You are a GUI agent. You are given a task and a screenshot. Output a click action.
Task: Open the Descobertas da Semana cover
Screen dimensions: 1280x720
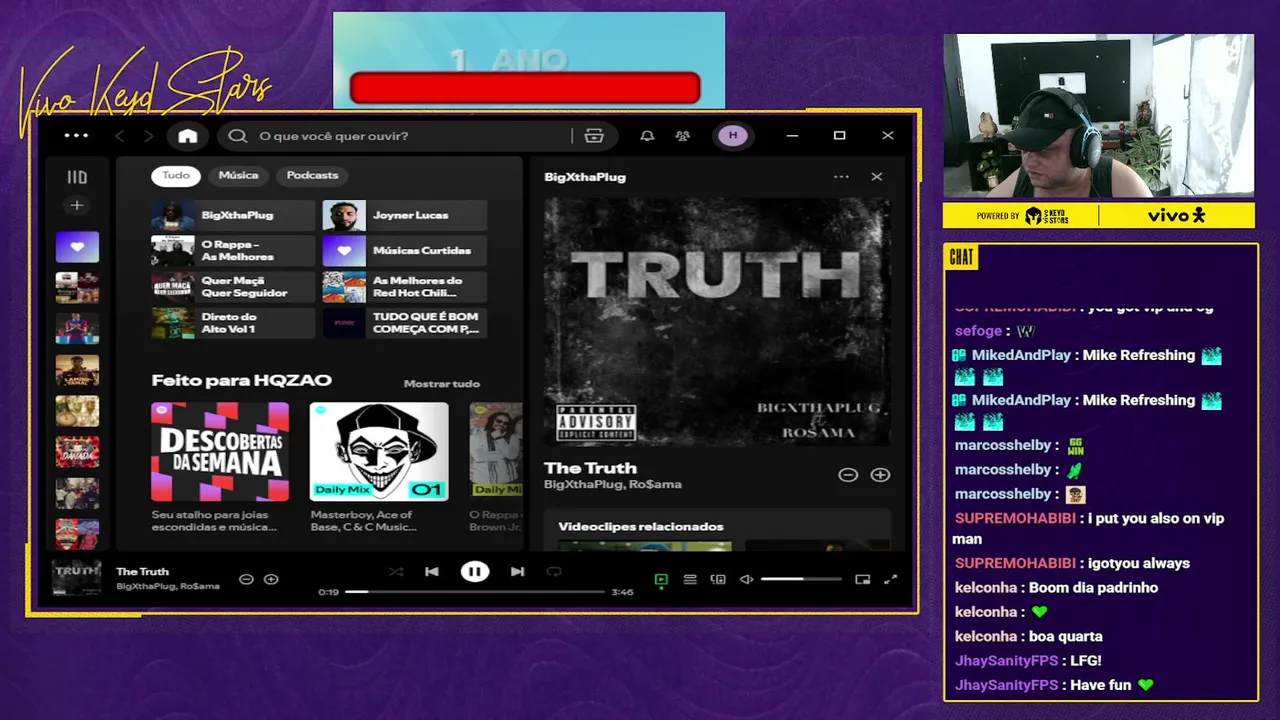220,452
